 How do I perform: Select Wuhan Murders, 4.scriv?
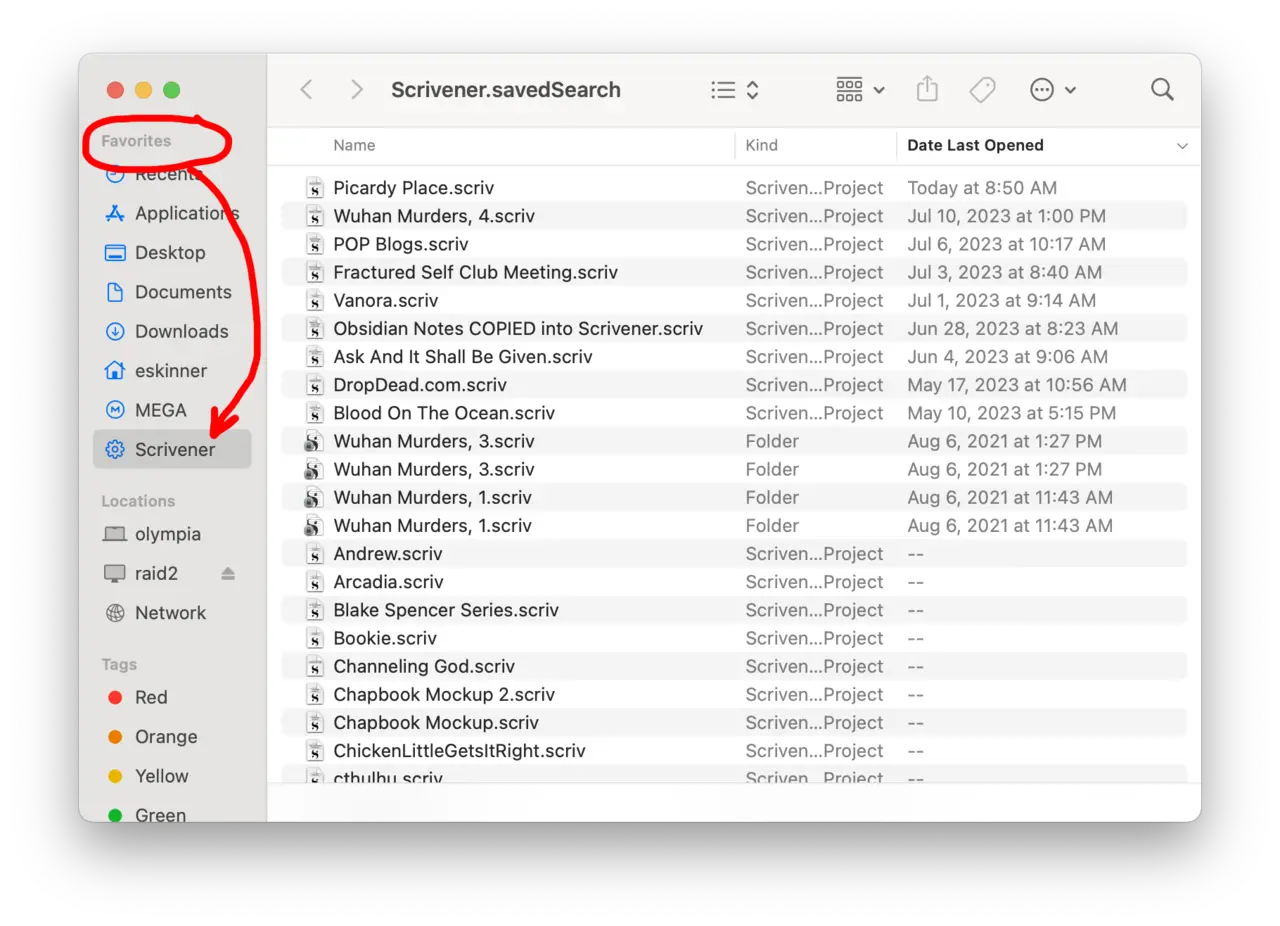pyautogui.click(x=734, y=216)
